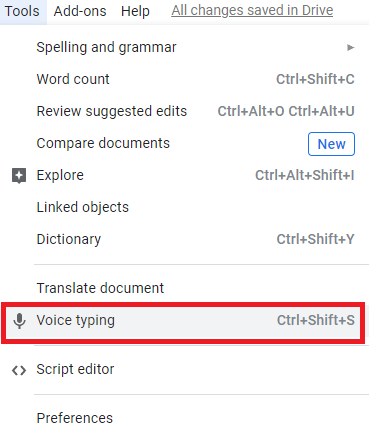The image size is (369, 429).
Task: Open the Tools menu in menu bar
Action: pyautogui.click(x=22, y=11)
